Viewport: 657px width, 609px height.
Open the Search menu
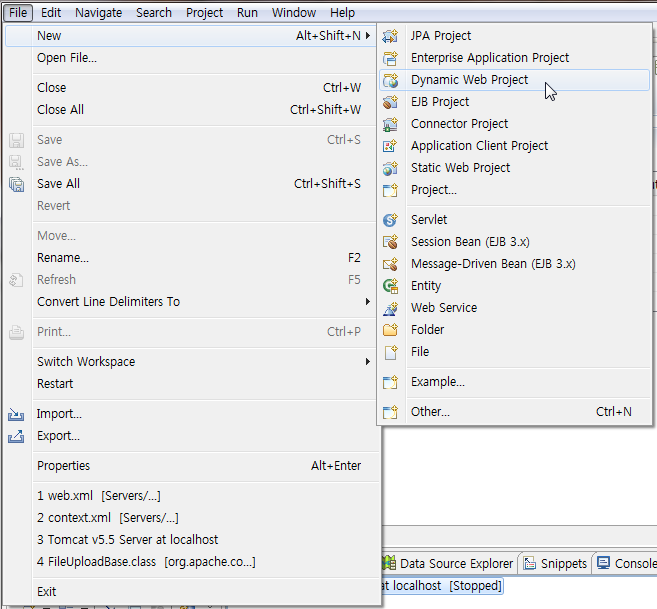coord(154,13)
